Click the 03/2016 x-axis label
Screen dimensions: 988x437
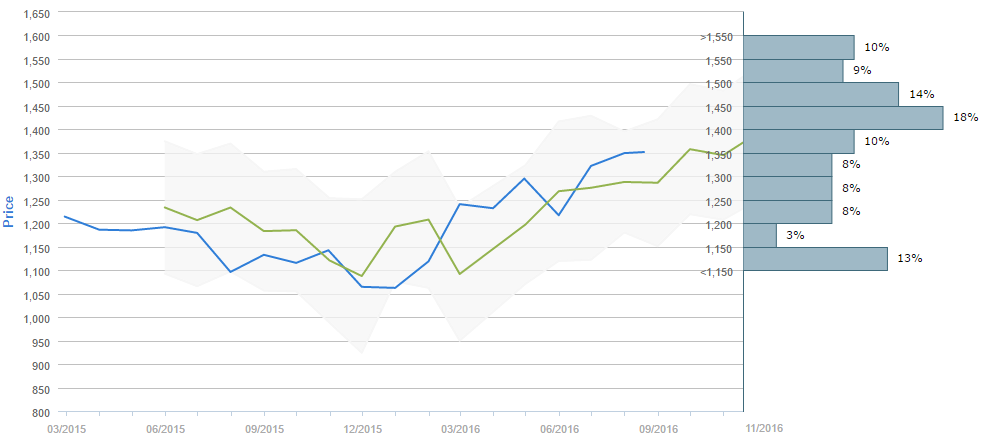pyautogui.click(x=460, y=428)
